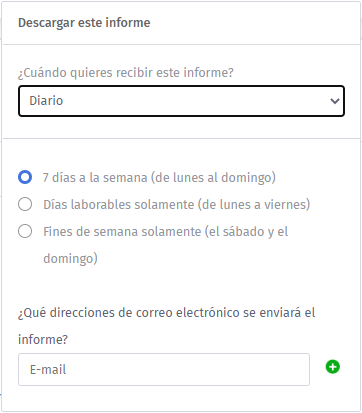Click the "(de lunes a viernes)" text
The image size is (362, 413).
[254, 205]
